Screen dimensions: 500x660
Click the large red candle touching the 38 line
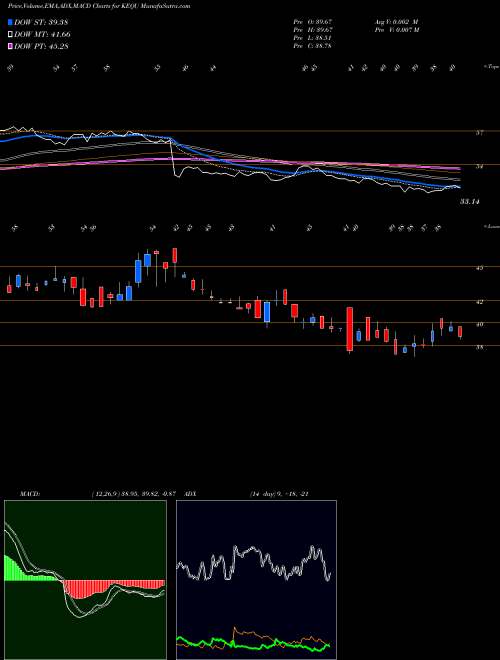(x=350, y=329)
